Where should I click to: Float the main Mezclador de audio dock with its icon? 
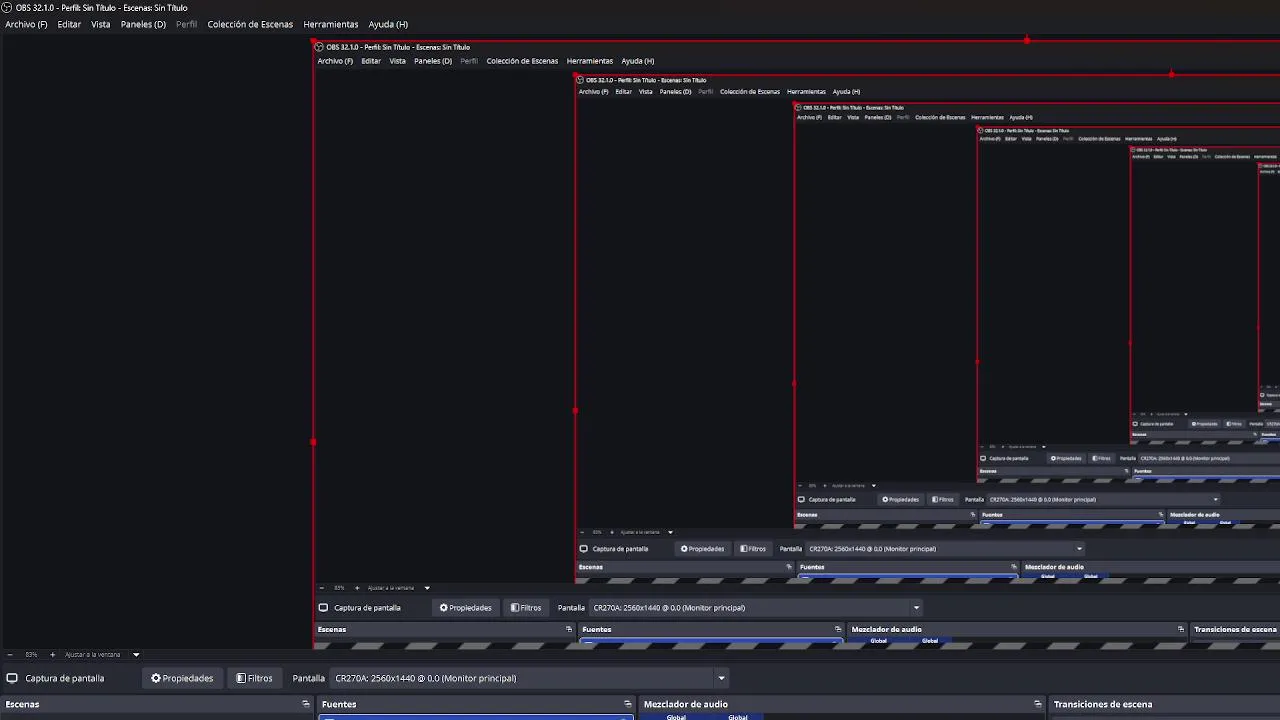1039,704
